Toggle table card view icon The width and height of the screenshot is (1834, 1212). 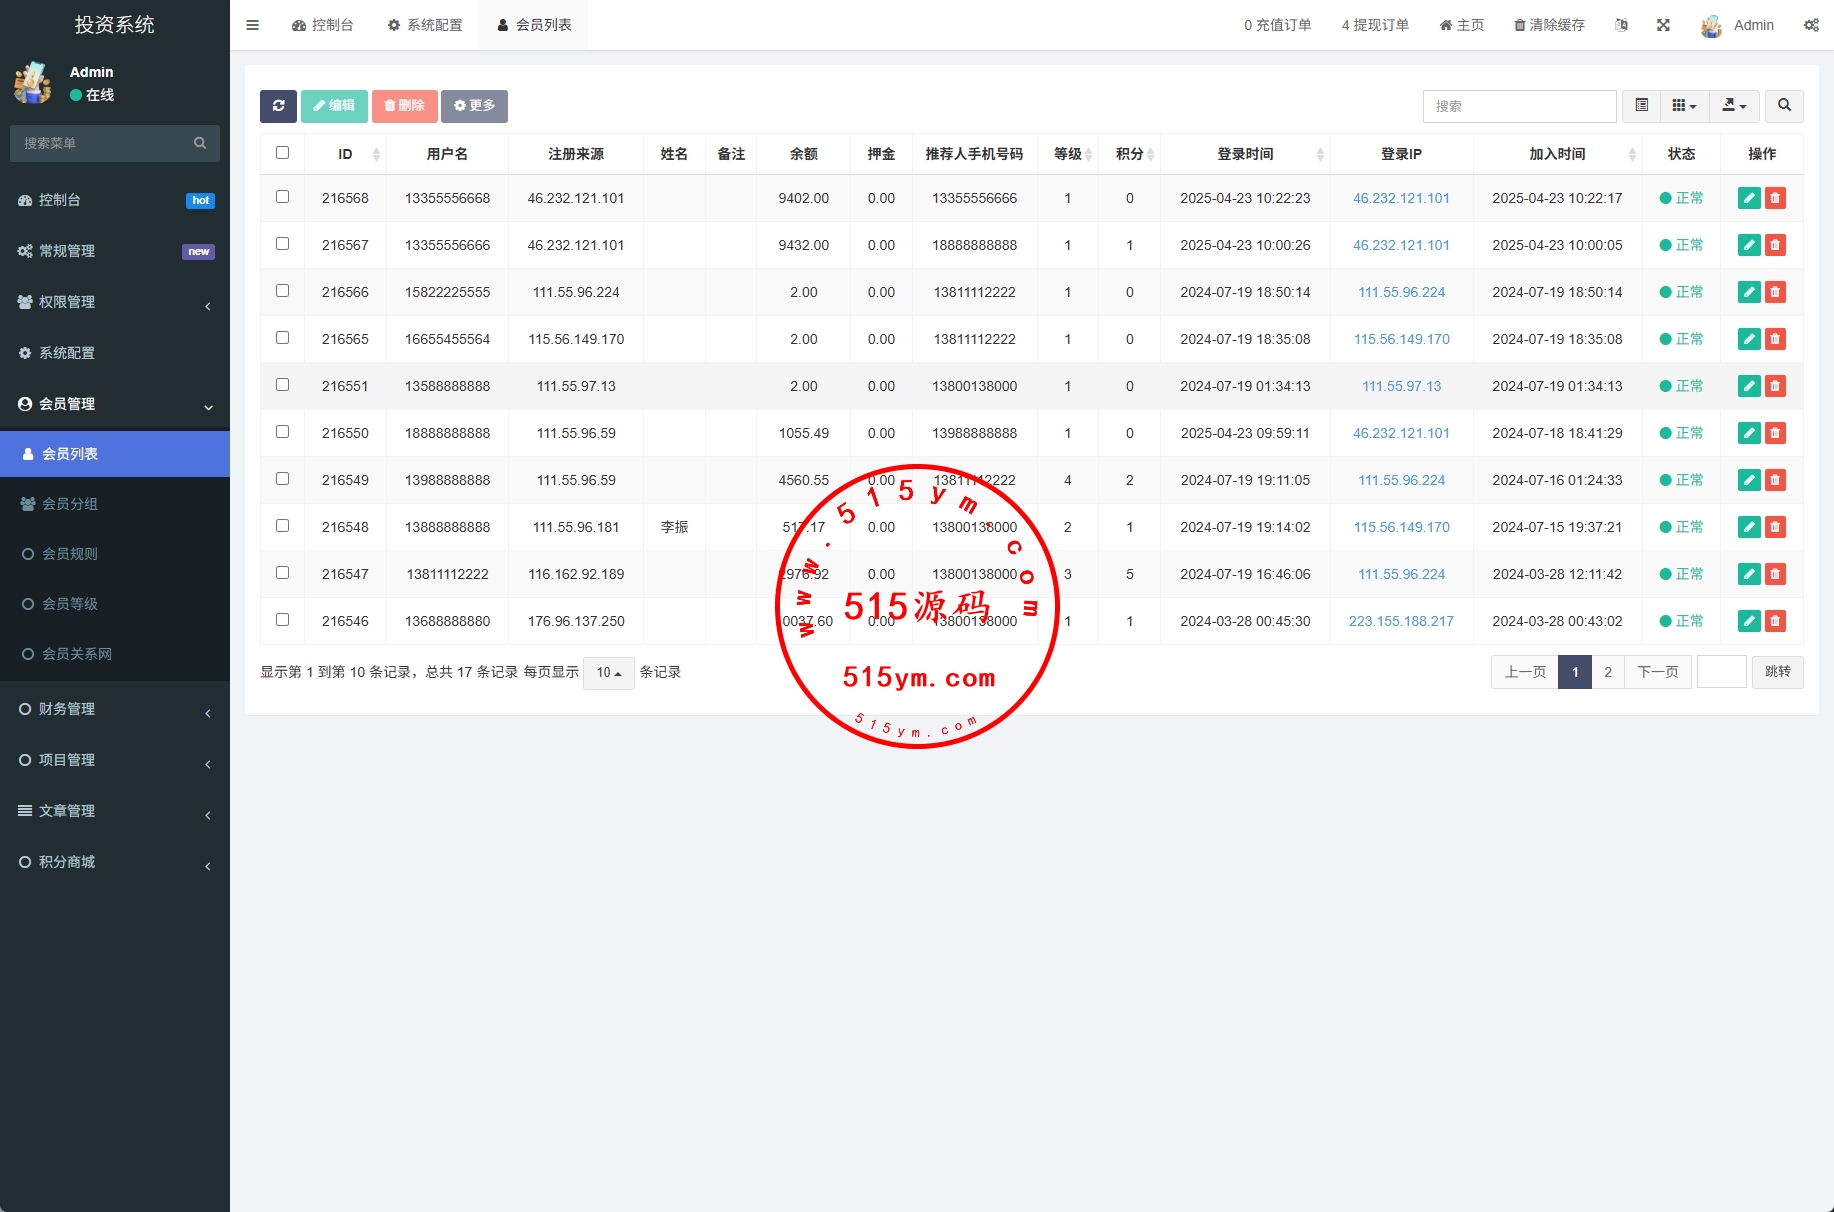point(1641,106)
